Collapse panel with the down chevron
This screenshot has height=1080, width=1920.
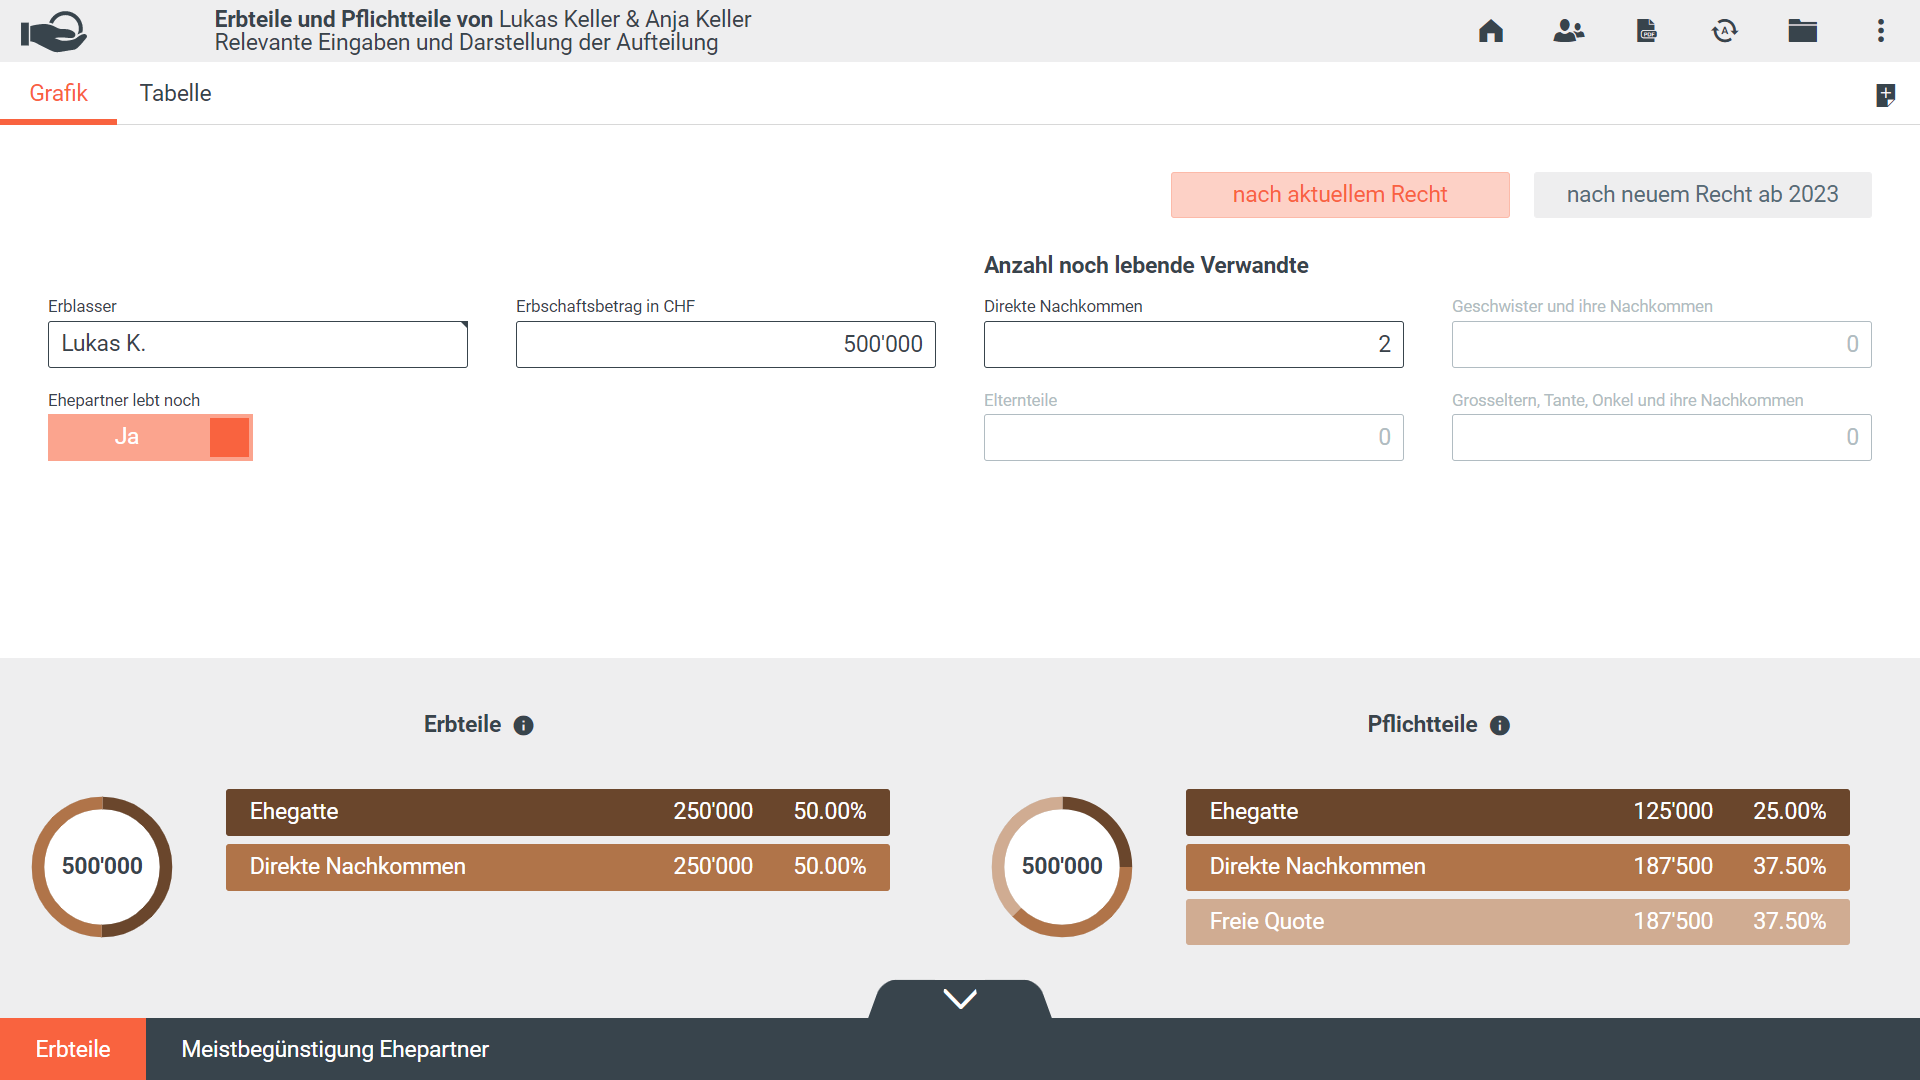960,999
